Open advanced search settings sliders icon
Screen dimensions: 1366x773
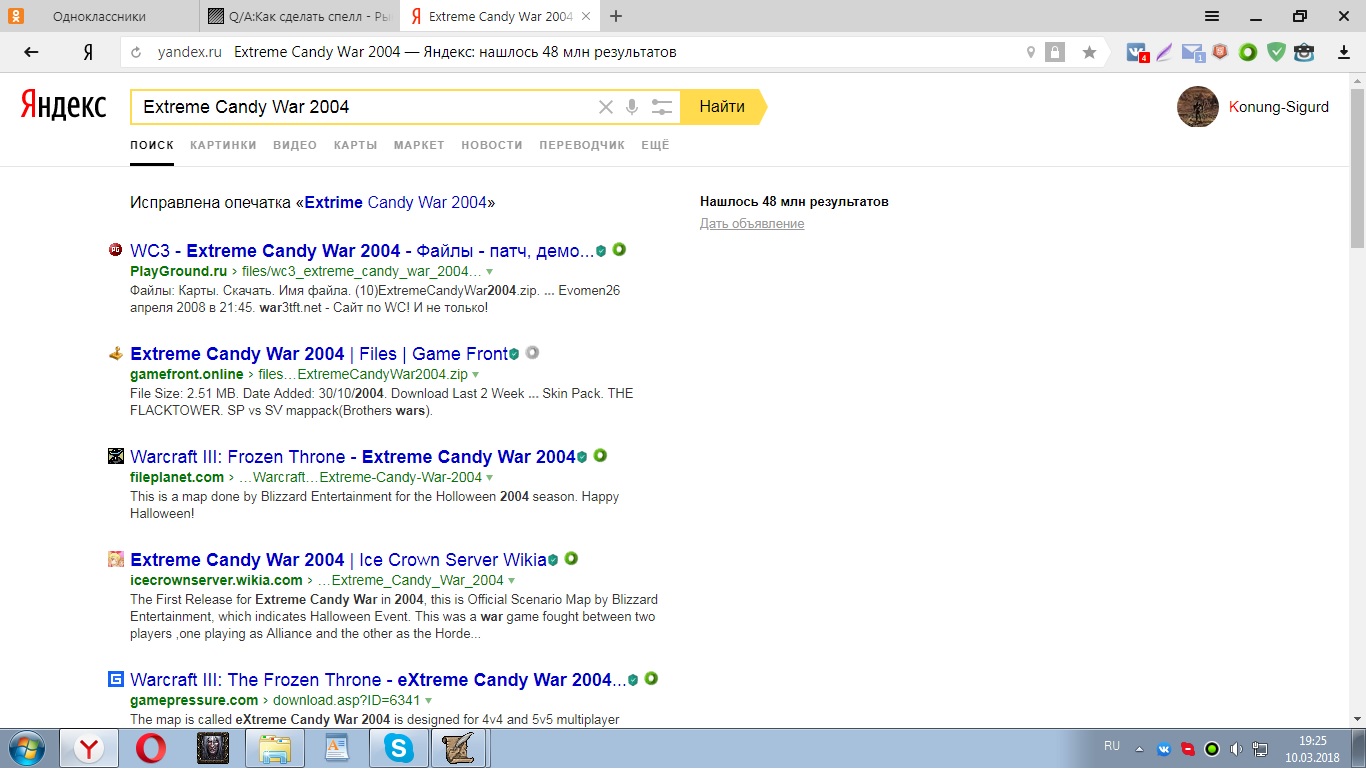(661, 107)
